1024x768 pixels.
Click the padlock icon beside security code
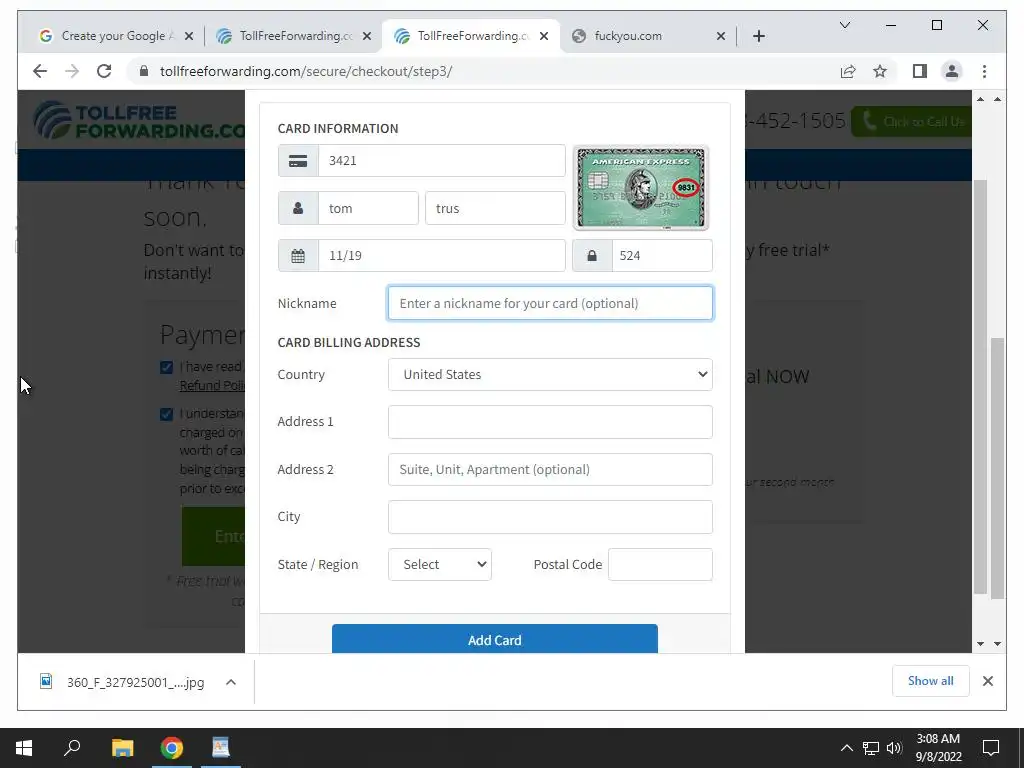(x=592, y=255)
